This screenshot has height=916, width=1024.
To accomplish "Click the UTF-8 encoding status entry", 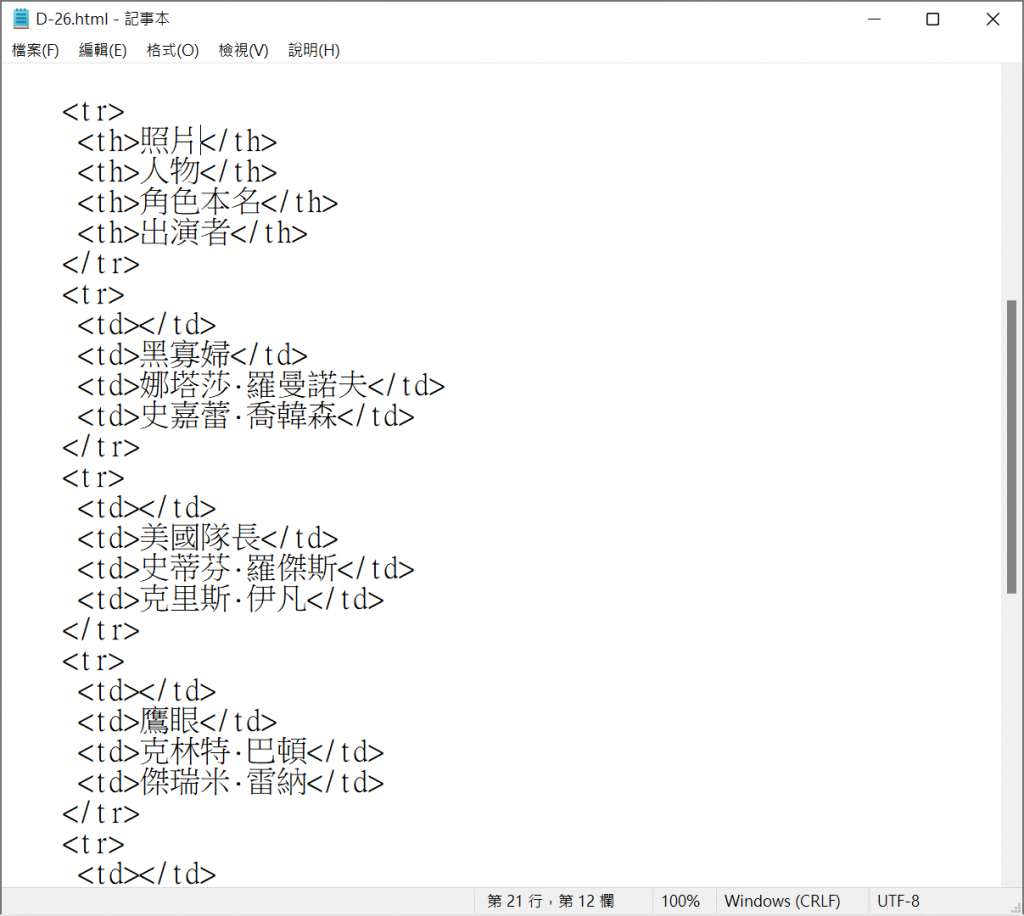I will (898, 902).
